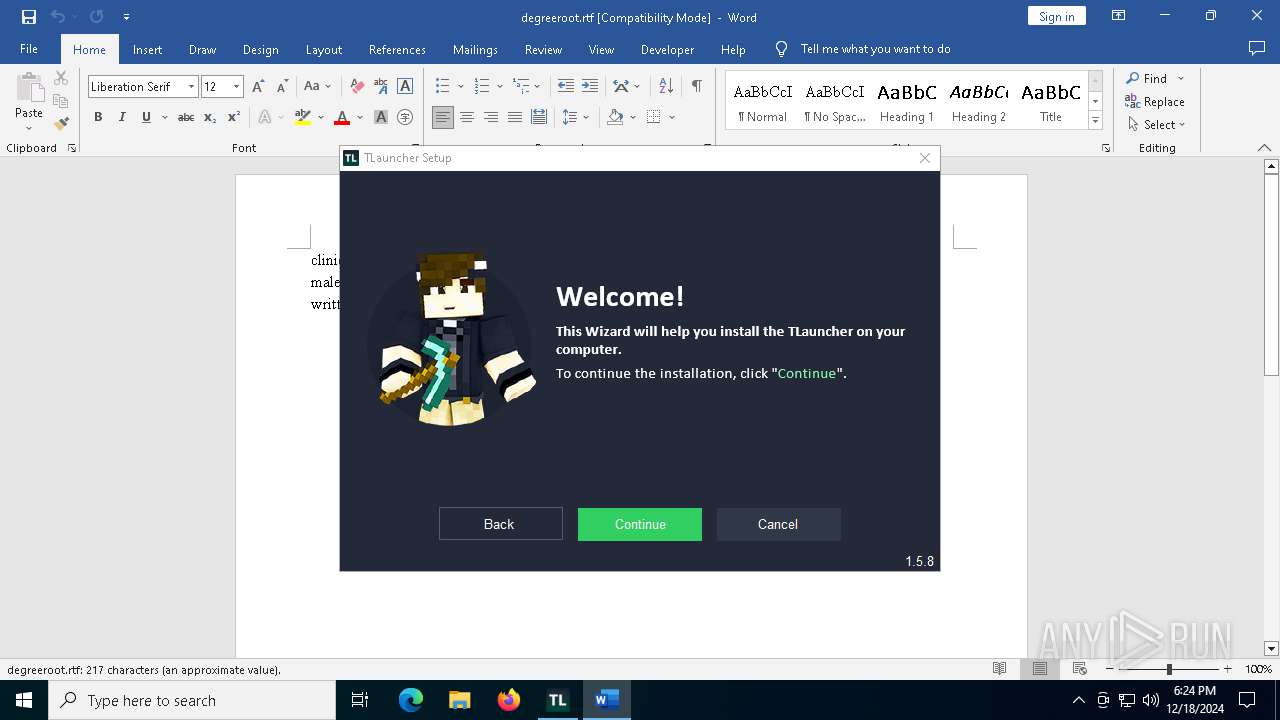Screen dimensions: 1280x720
Task: Select Align Left
Action: (x=443, y=117)
